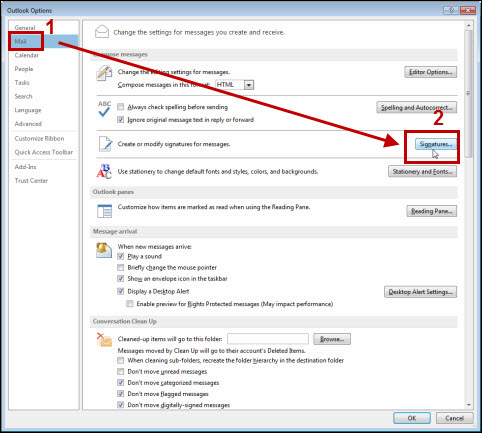Viewport: 482px width, 433px height.
Task: Click the Editor Options button
Action: point(430,72)
